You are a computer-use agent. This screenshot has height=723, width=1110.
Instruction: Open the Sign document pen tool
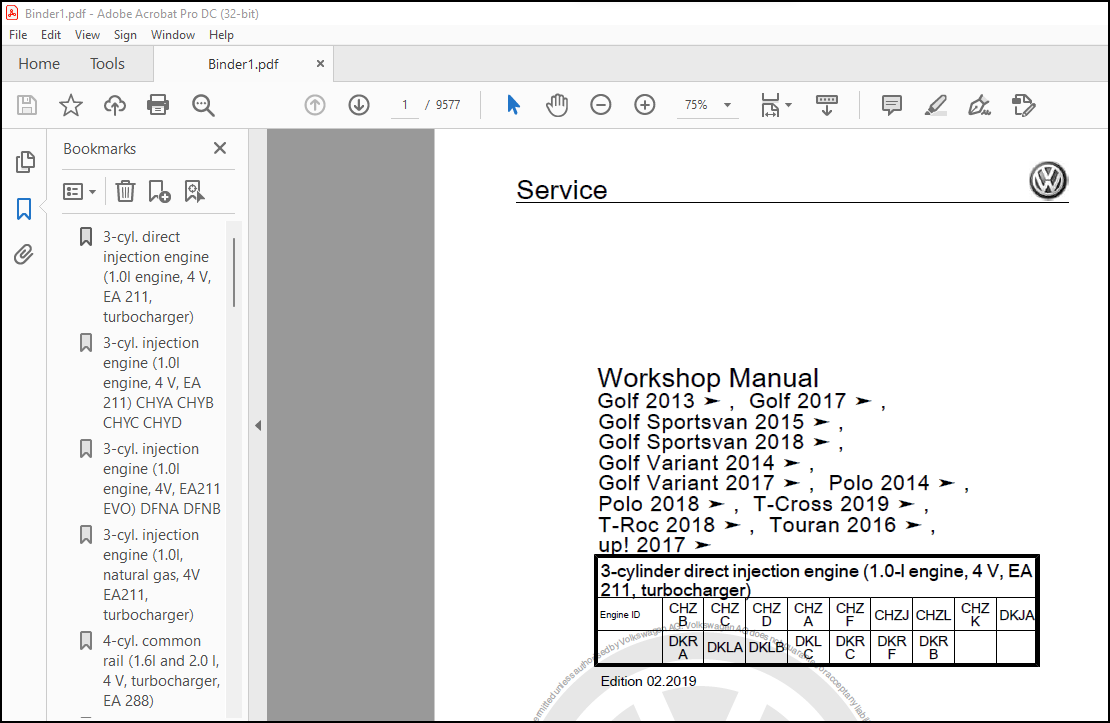pos(980,105)
